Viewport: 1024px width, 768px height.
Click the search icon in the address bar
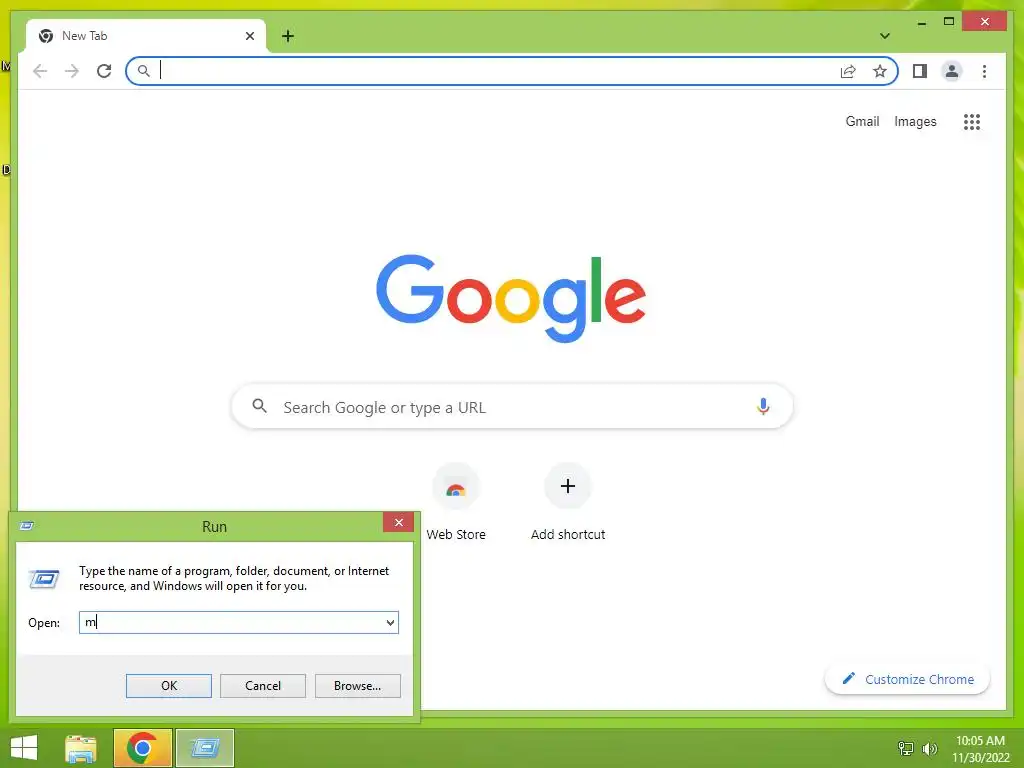pyautogui.click(x=144, y=71)
